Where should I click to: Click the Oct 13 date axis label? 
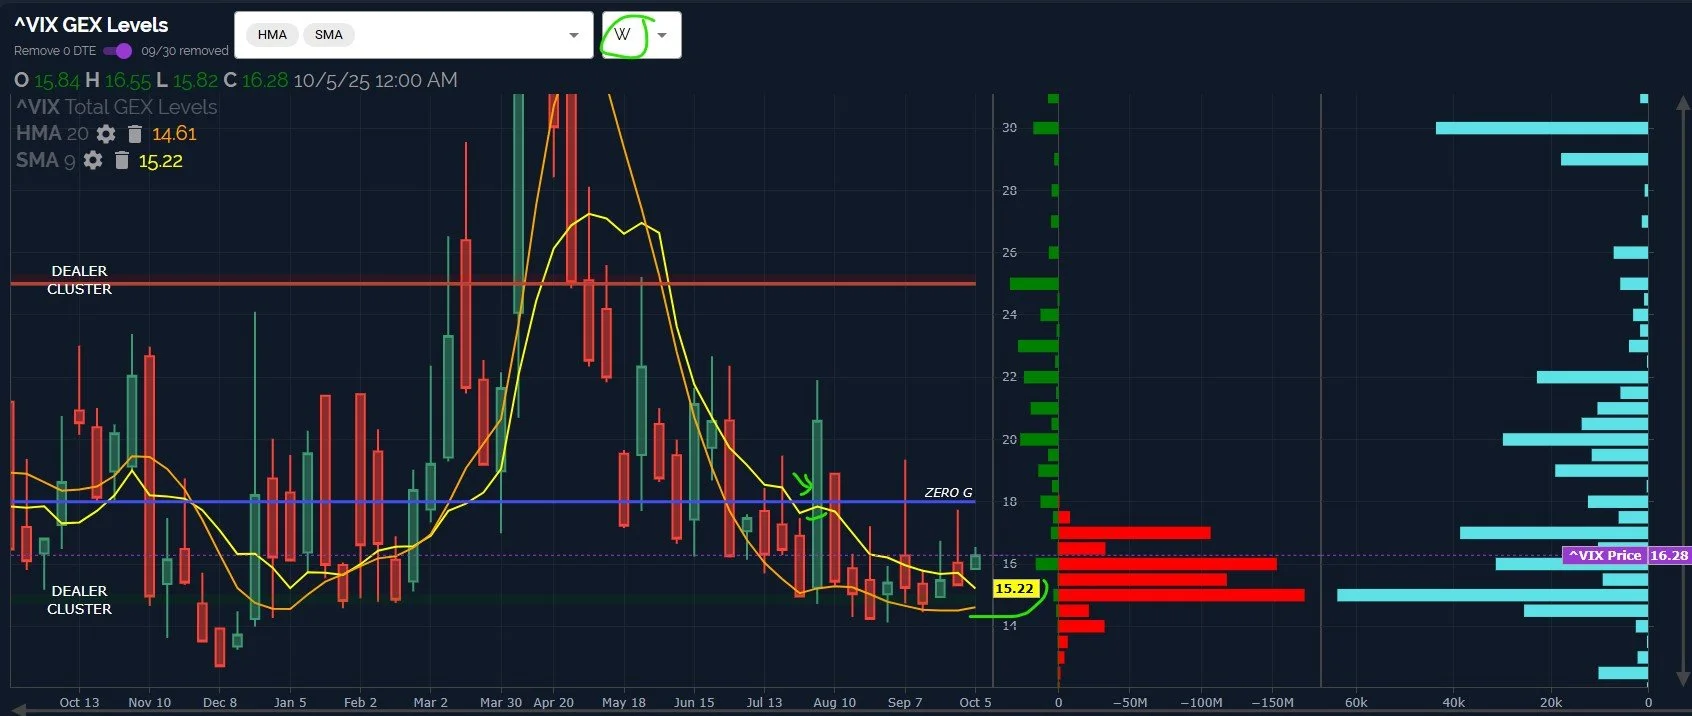click(x=79, y=702)
